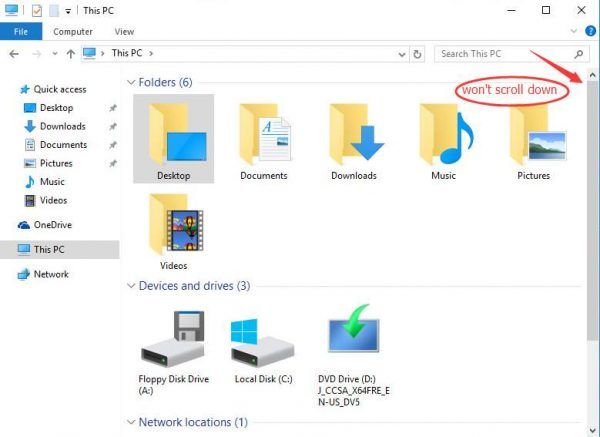Open the File menu tab
600x437 pixels.
[20, 31]
